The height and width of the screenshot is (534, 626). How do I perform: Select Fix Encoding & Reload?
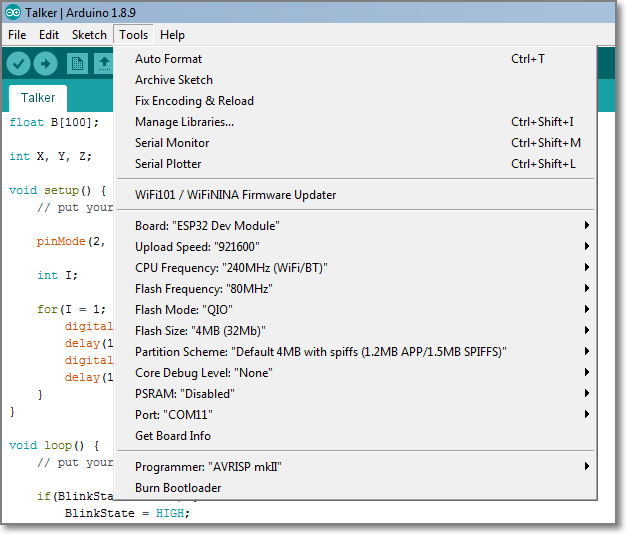[355, 101]
